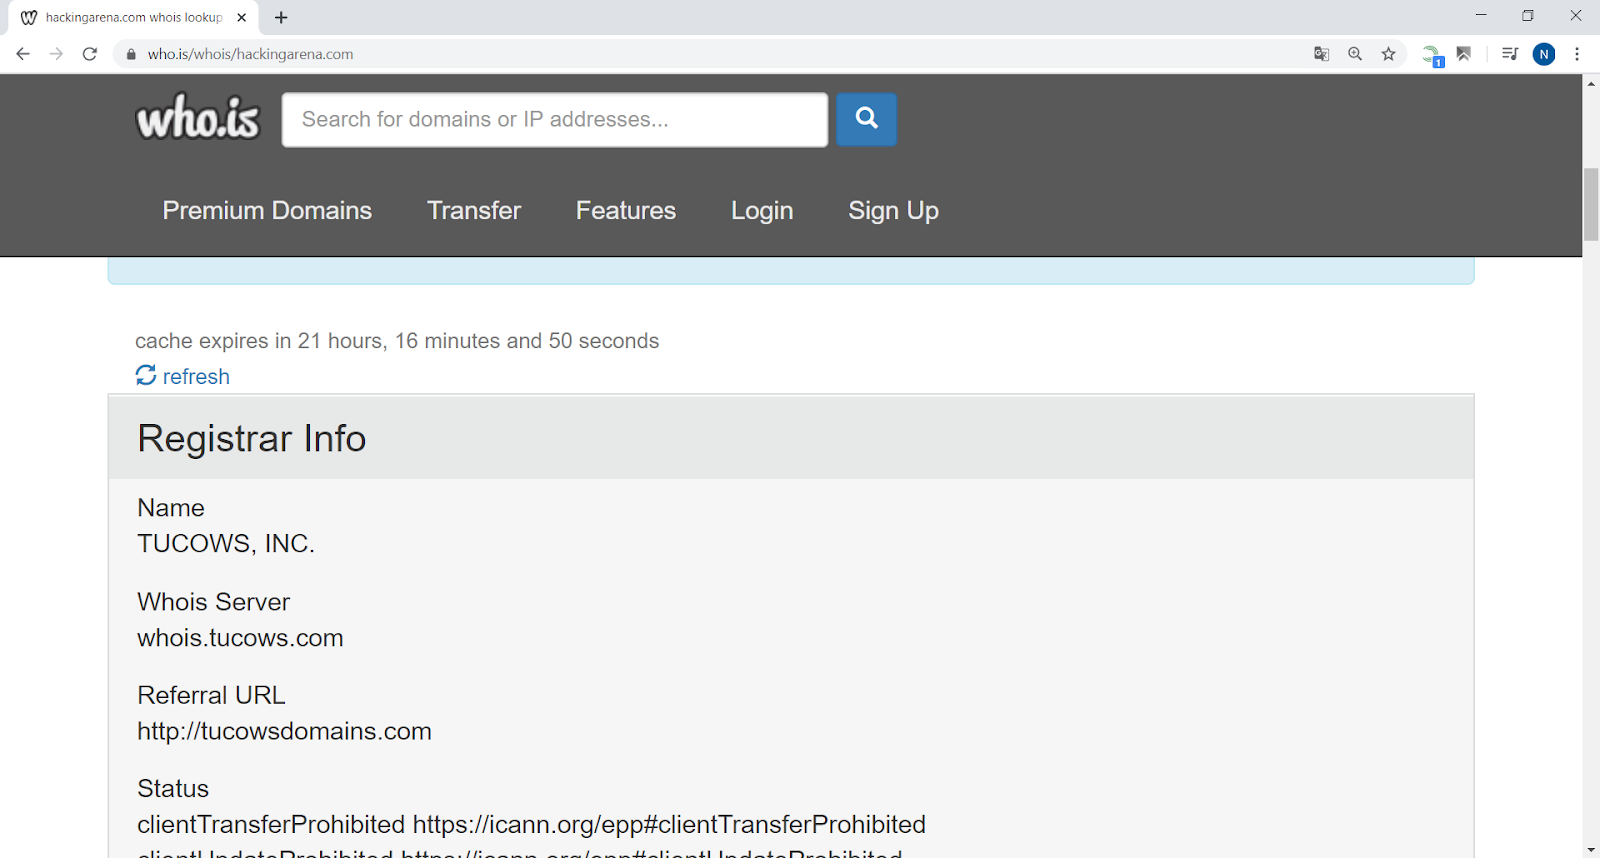This screenshot has height=858, width=1600.
Task: Open the translate page icon
Action: pyautogui.click(x=1321, y=54)
